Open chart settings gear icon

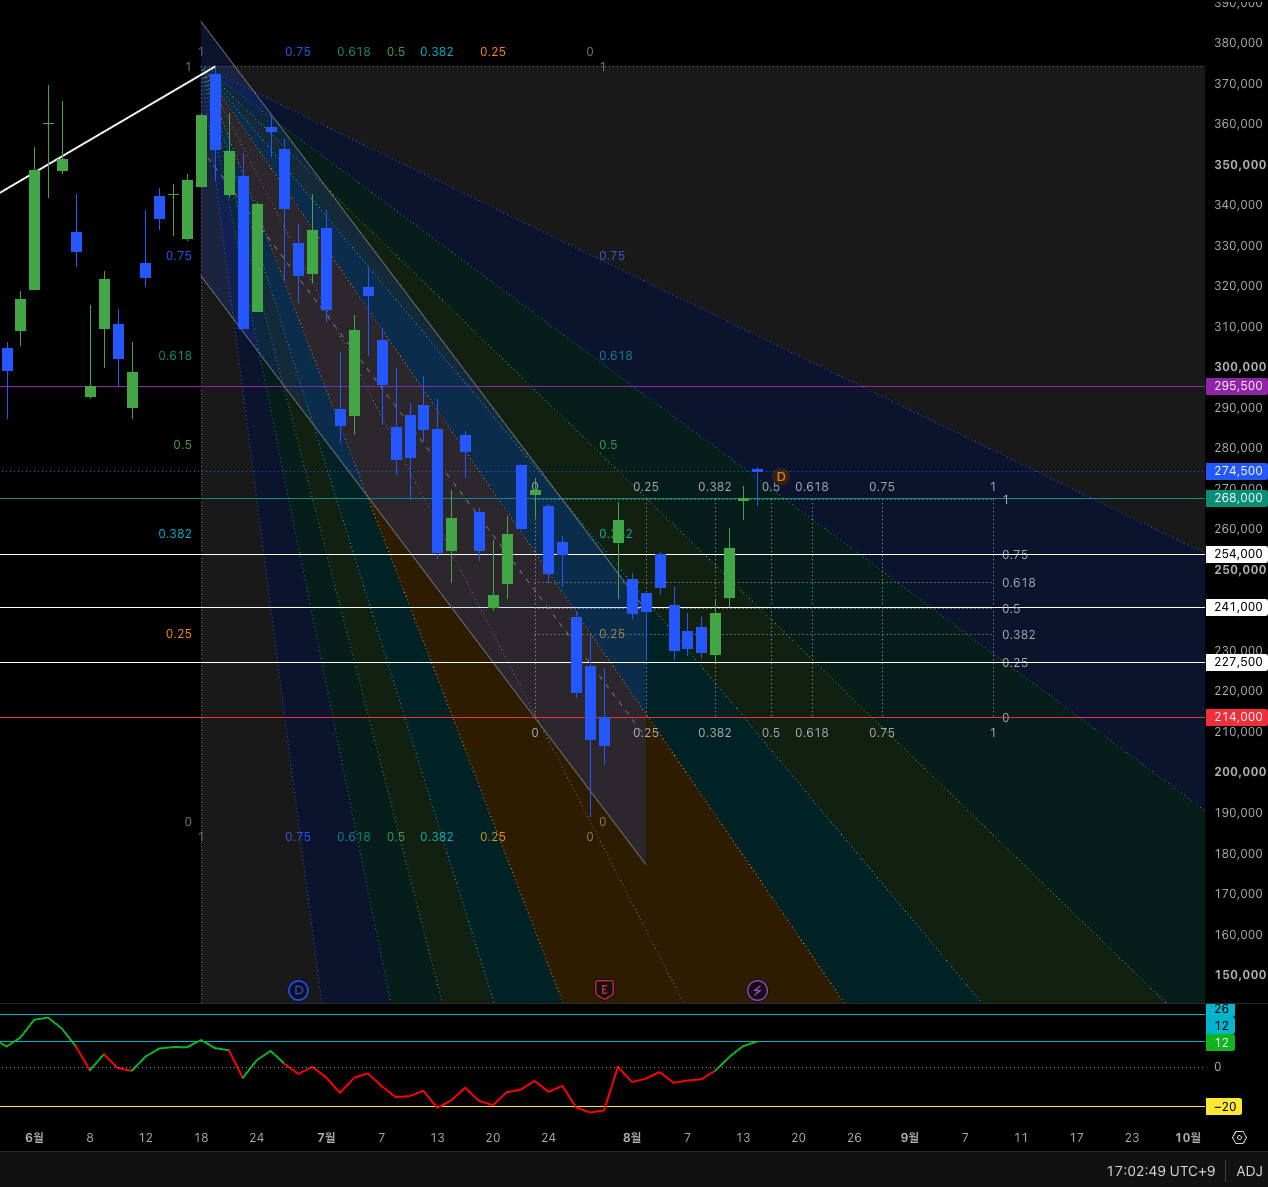click(x=1239, y=1137)
